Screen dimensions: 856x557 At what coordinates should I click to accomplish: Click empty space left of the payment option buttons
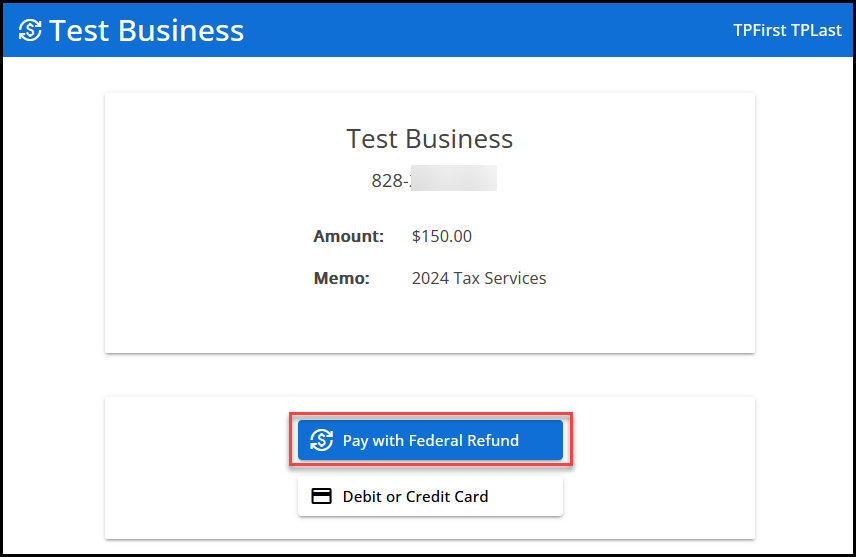point(200,468)
